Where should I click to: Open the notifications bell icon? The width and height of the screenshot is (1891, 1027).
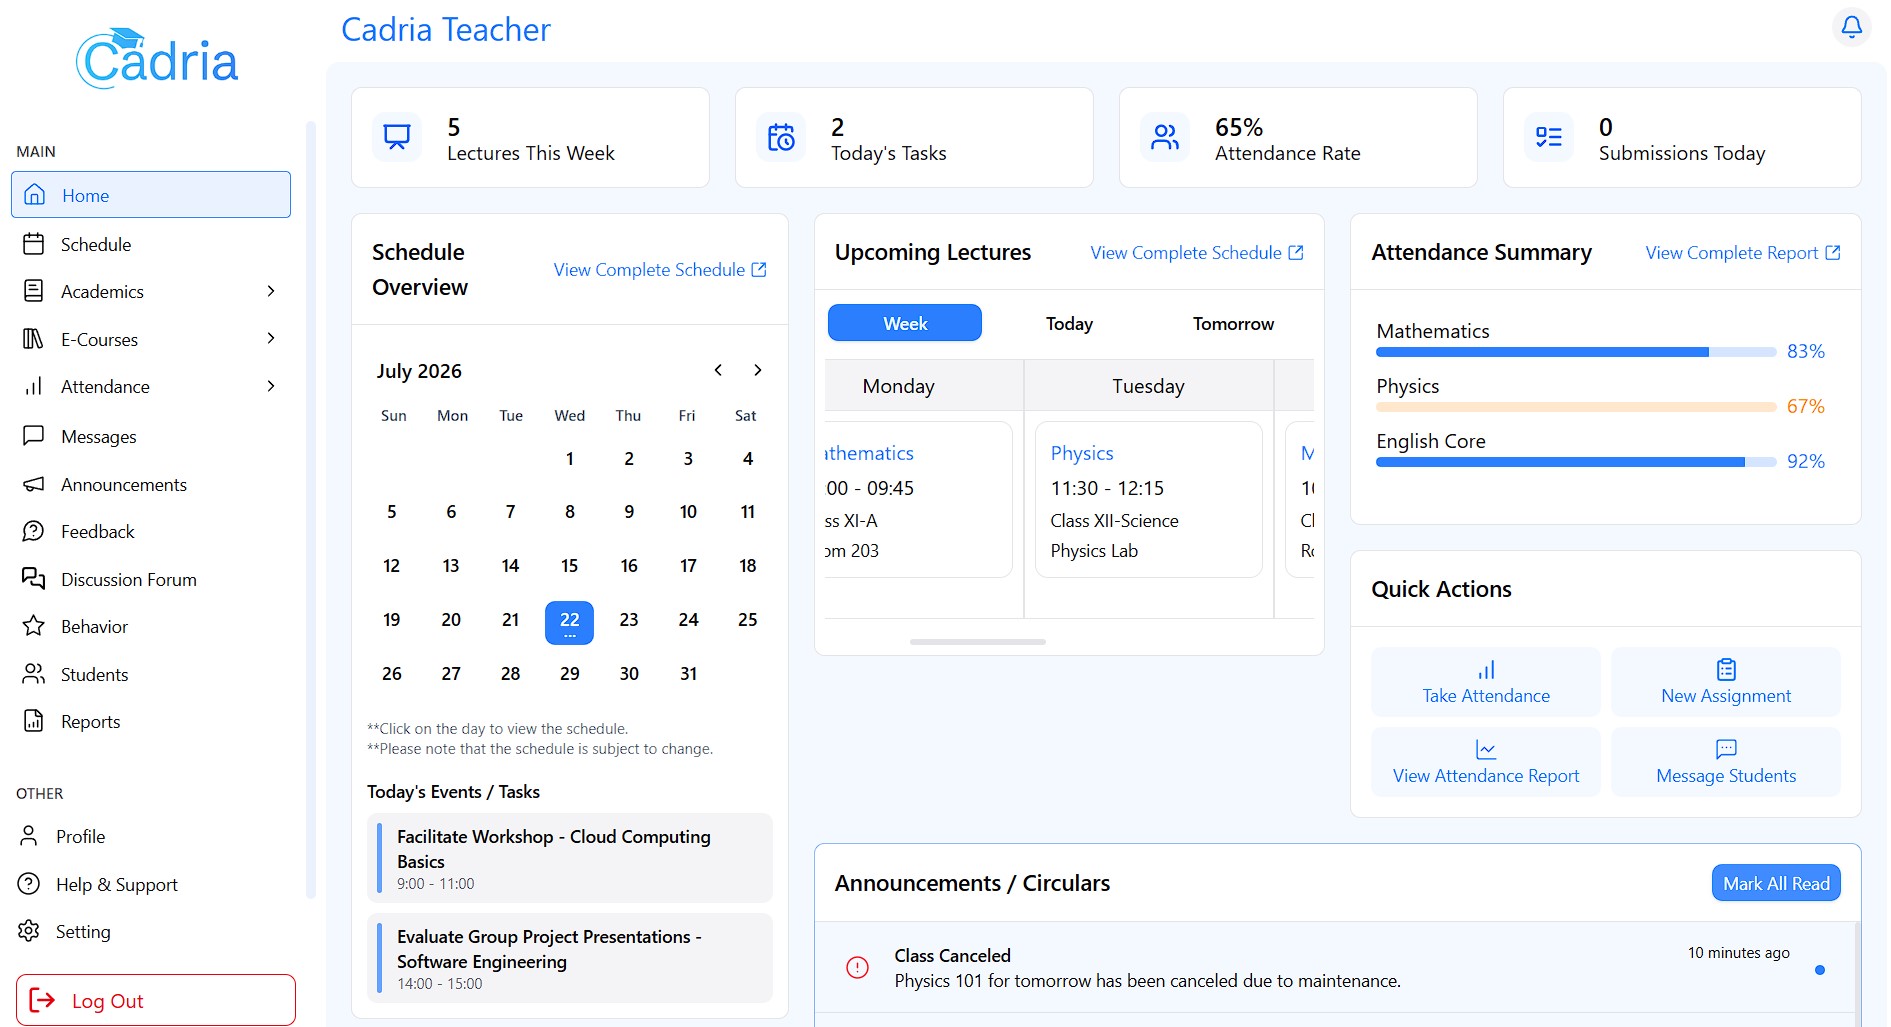[x=1851, y=27]
